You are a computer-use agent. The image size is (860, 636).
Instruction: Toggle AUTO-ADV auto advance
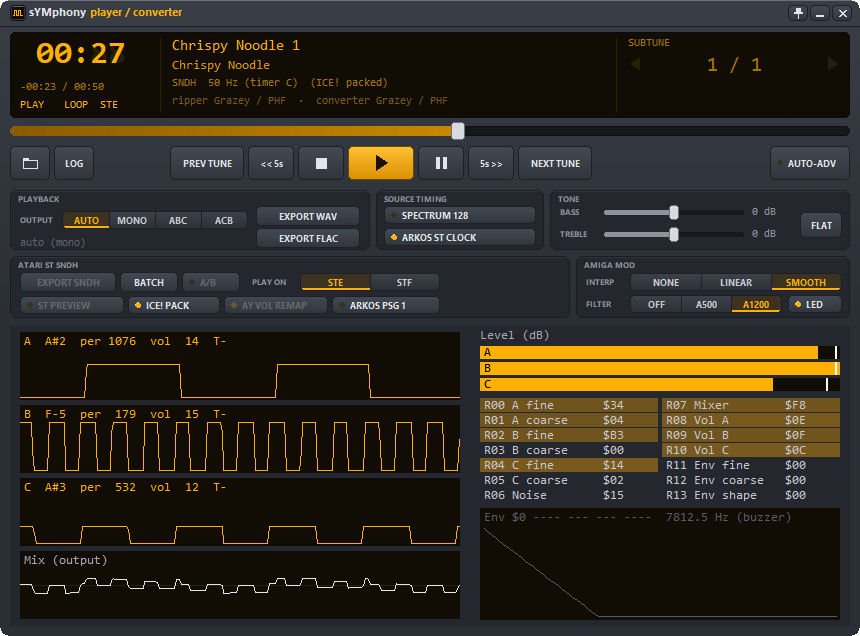810,163
